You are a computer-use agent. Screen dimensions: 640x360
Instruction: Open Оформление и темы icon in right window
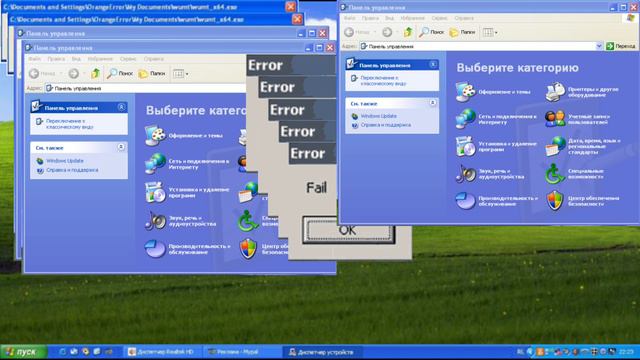465,91
